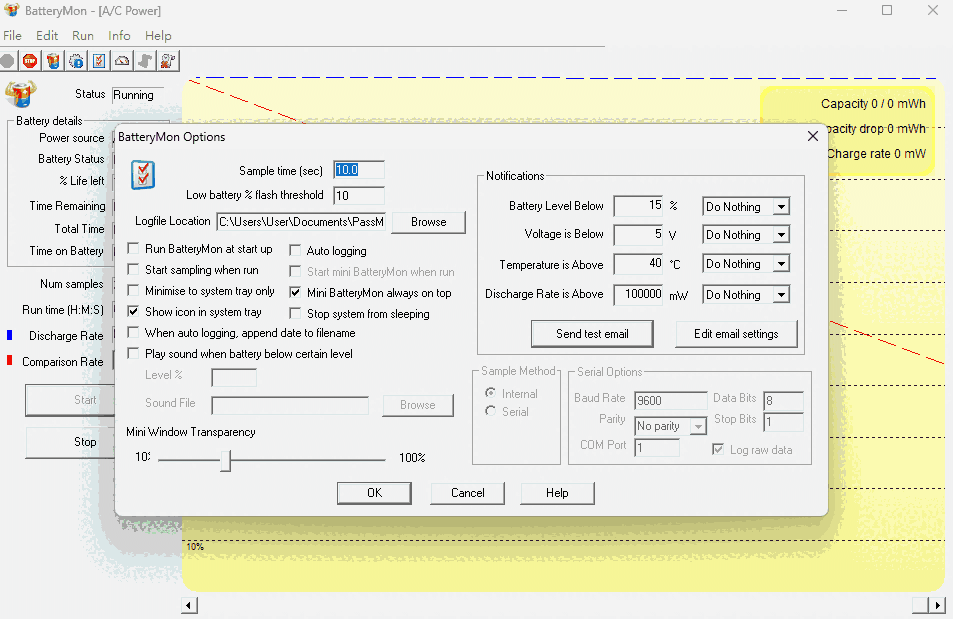Screen dimensions: 953x619
Task: Open Discharge Rate is Above action dropdown
Action: [781, 295]
